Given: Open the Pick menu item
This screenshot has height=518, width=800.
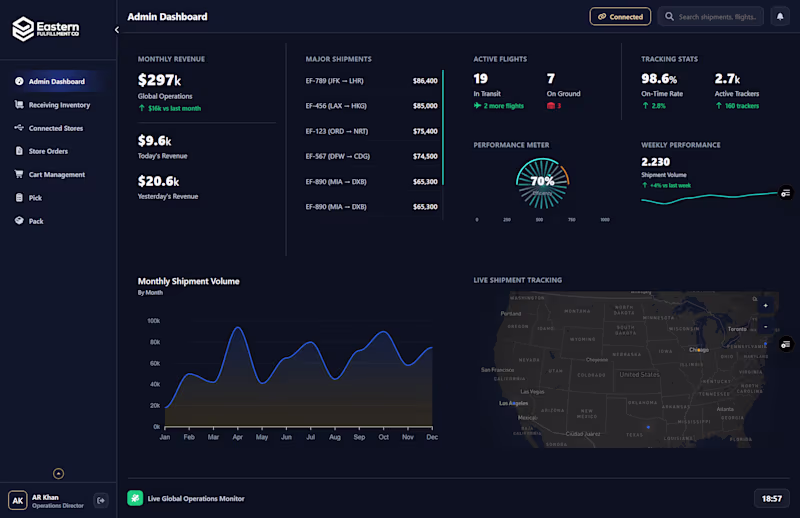Looking at the screenshot, I should pos(53,198).
